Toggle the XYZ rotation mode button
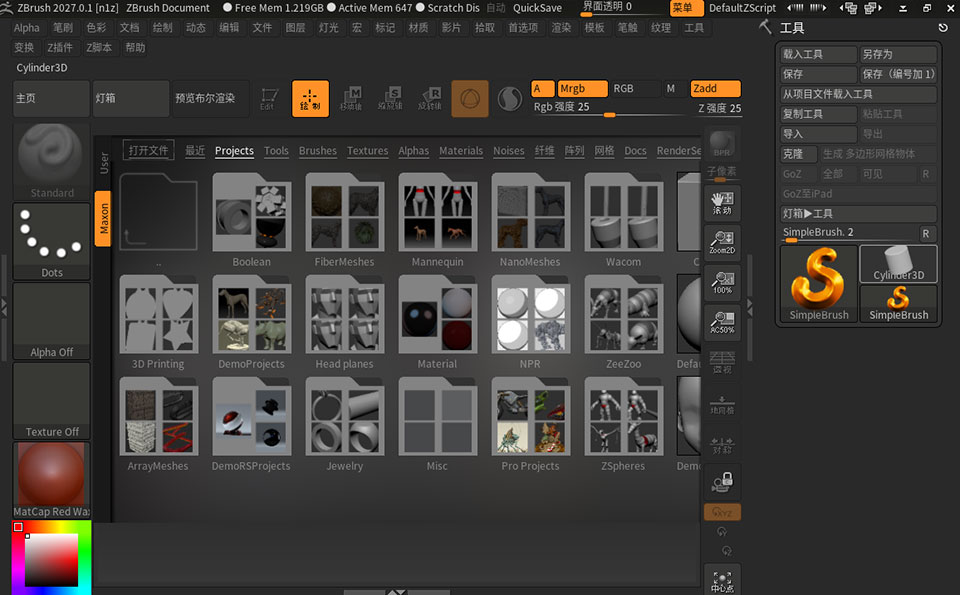This screenshot has width=960, height=595. click(722, 512)
